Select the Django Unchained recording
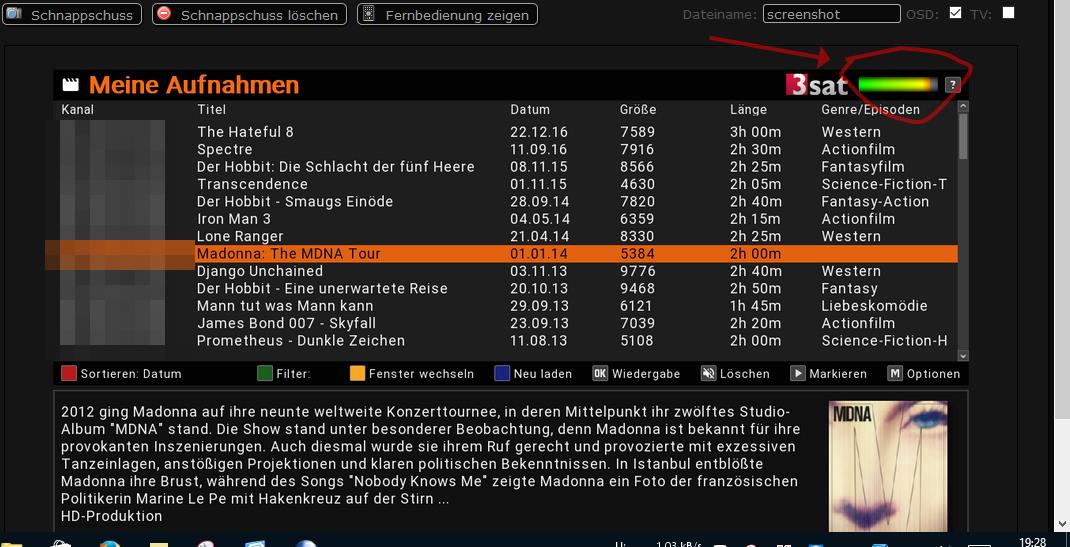 pyautogui.click(x=260, y=271)
